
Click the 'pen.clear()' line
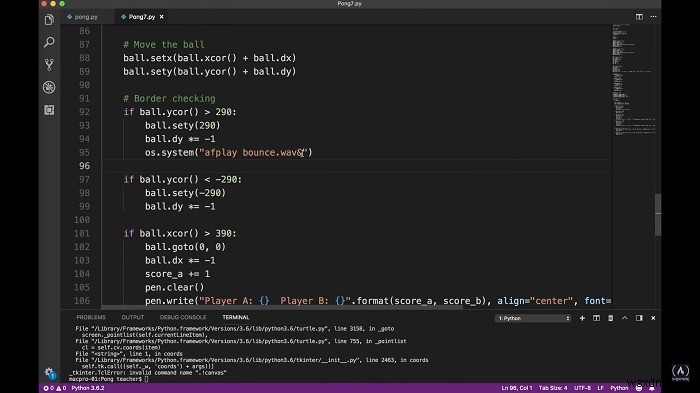pyautogui.click(x=175, y=288)
